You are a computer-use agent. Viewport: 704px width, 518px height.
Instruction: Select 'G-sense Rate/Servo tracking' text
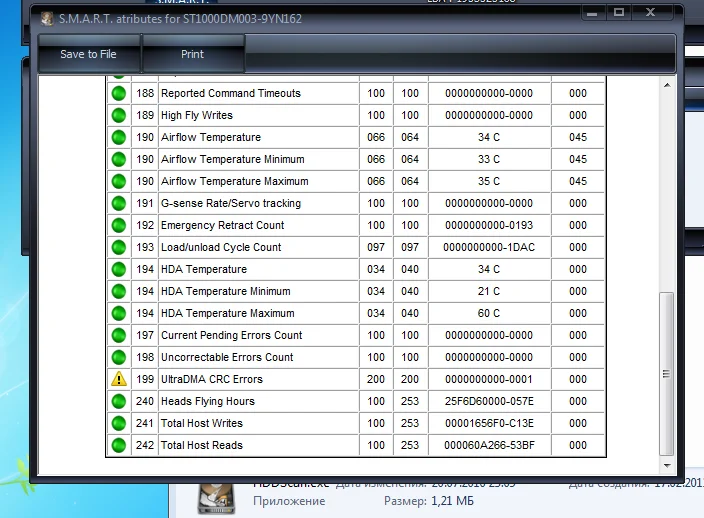click(231, 203)
